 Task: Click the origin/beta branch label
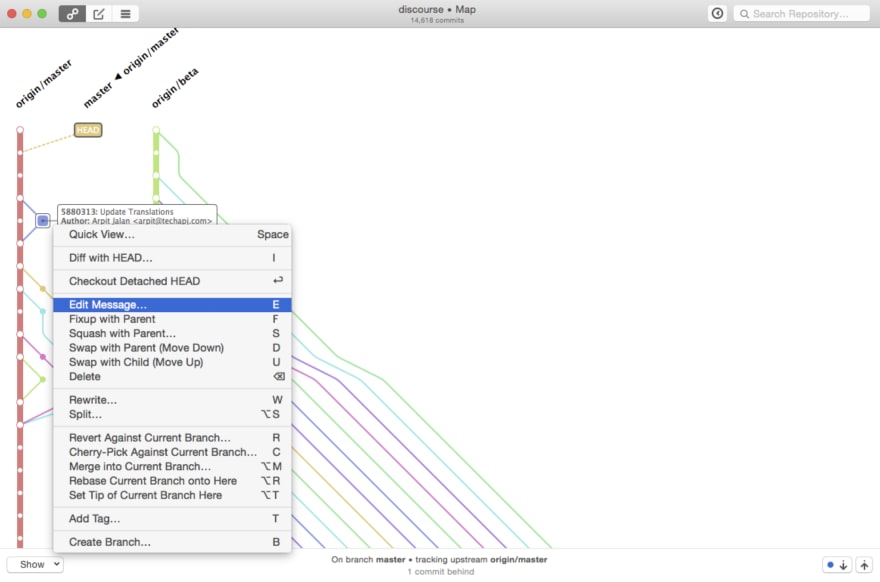pos(175,88)
